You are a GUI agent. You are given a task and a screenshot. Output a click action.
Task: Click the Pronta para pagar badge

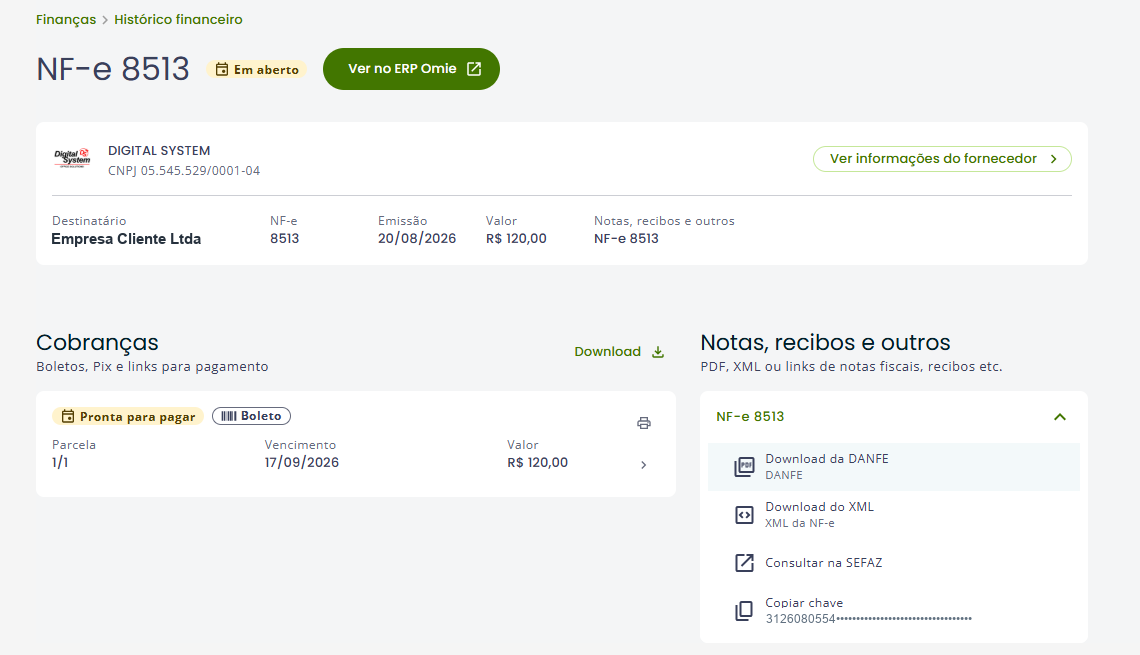tap(128, 417)
